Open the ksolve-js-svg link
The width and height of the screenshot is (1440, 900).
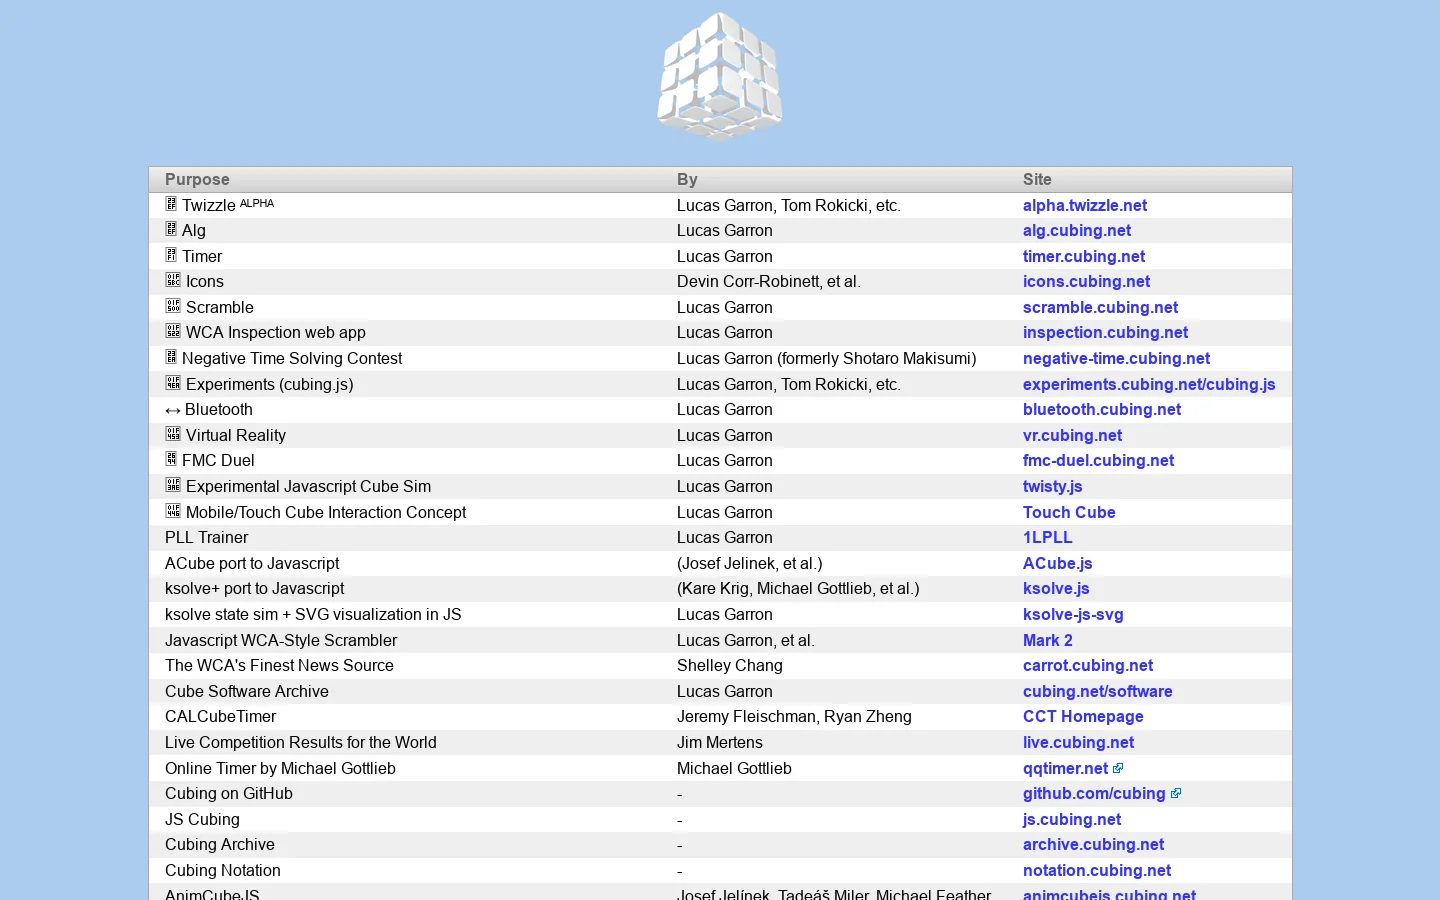pos(1073,614)
